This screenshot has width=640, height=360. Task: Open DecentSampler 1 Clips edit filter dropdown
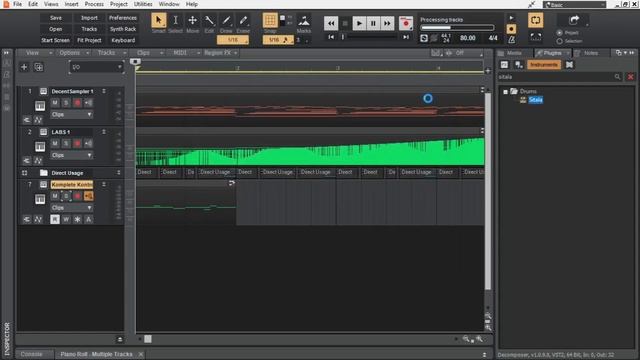point(71,115)
